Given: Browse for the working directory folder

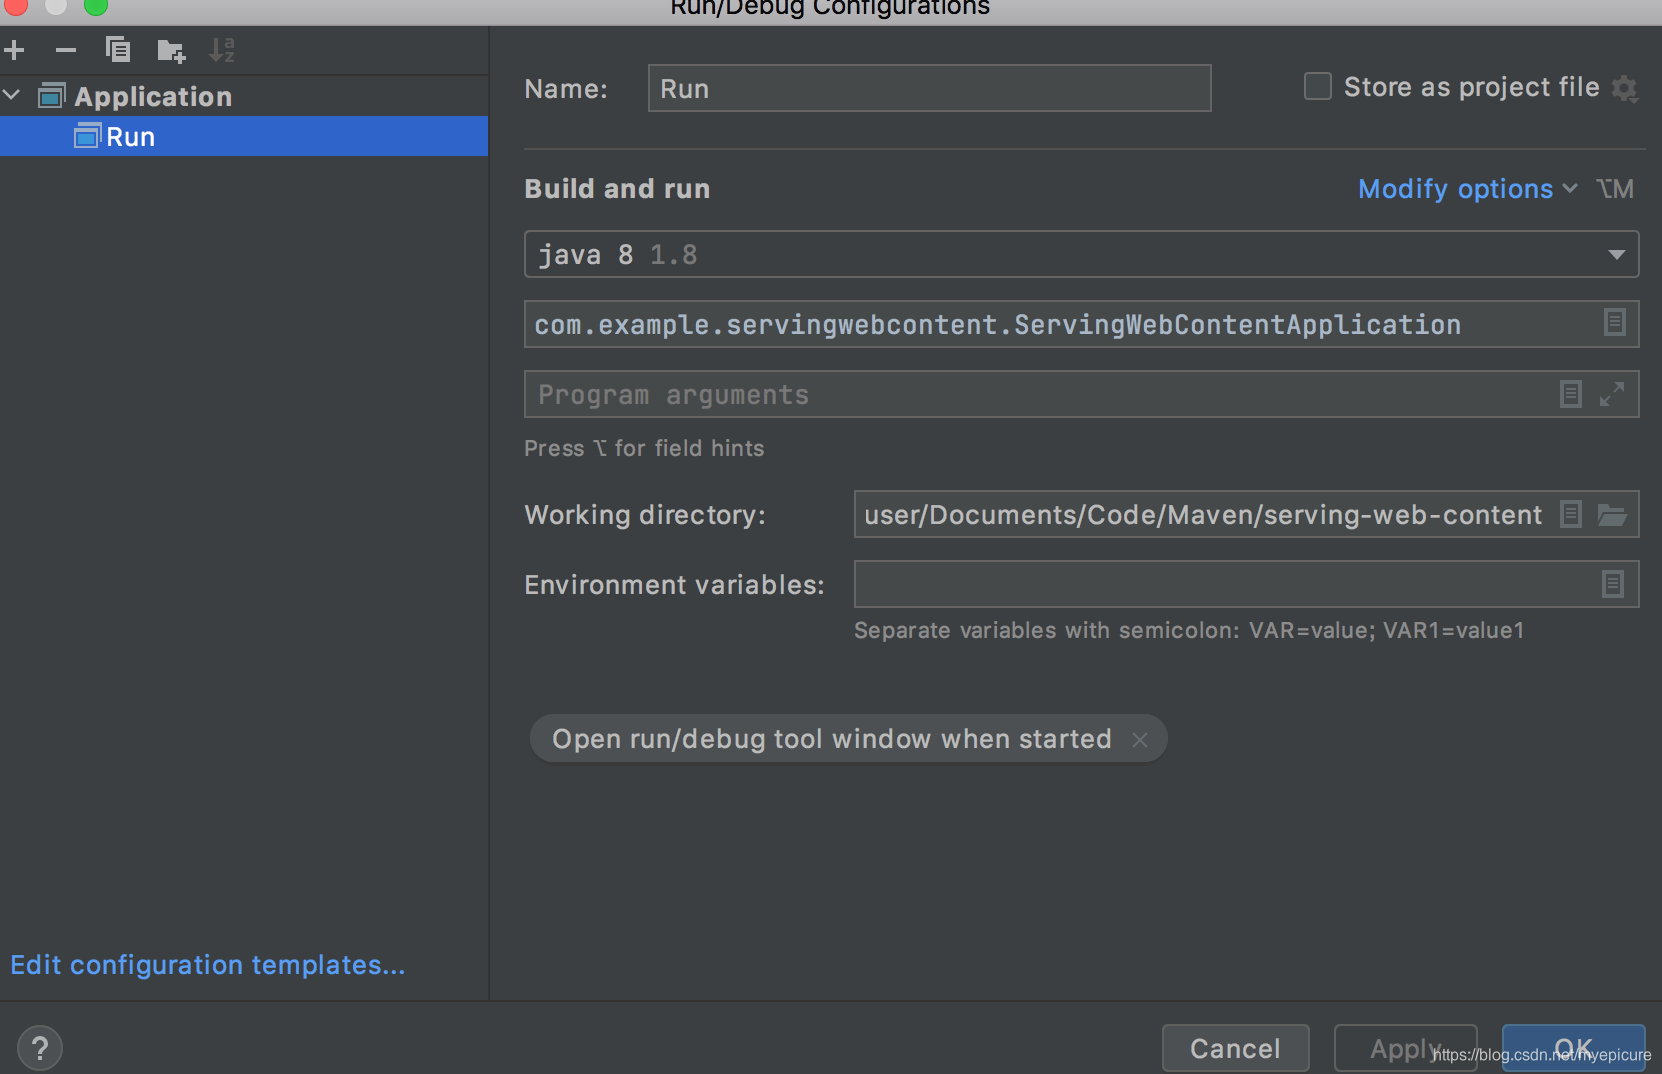Looking at the screenshot, I should pyautogui.click(x=1613, y=514).
